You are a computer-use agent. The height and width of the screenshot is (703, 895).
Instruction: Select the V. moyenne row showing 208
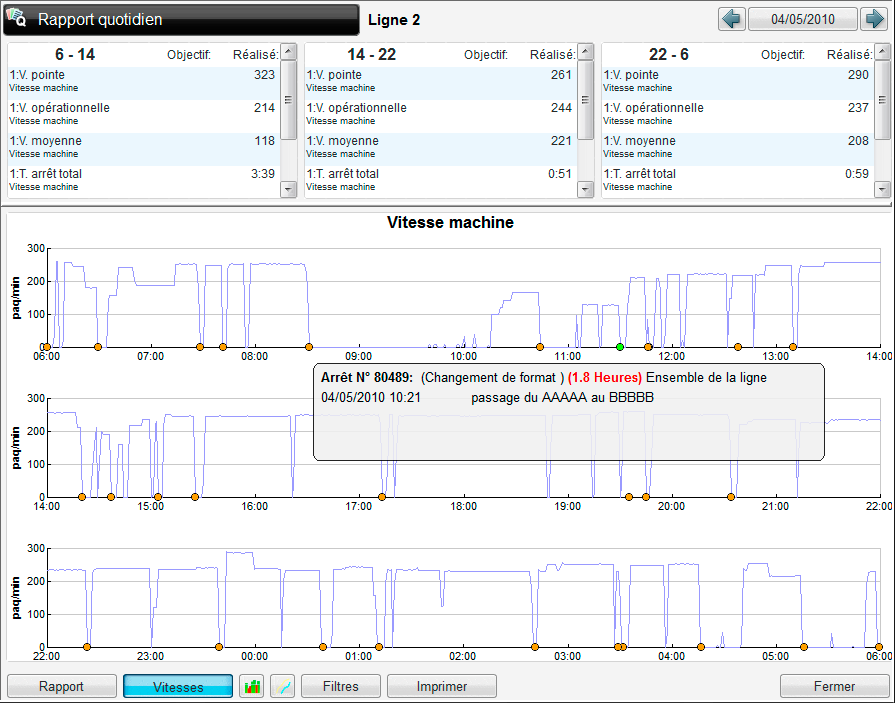coord(738,150)
